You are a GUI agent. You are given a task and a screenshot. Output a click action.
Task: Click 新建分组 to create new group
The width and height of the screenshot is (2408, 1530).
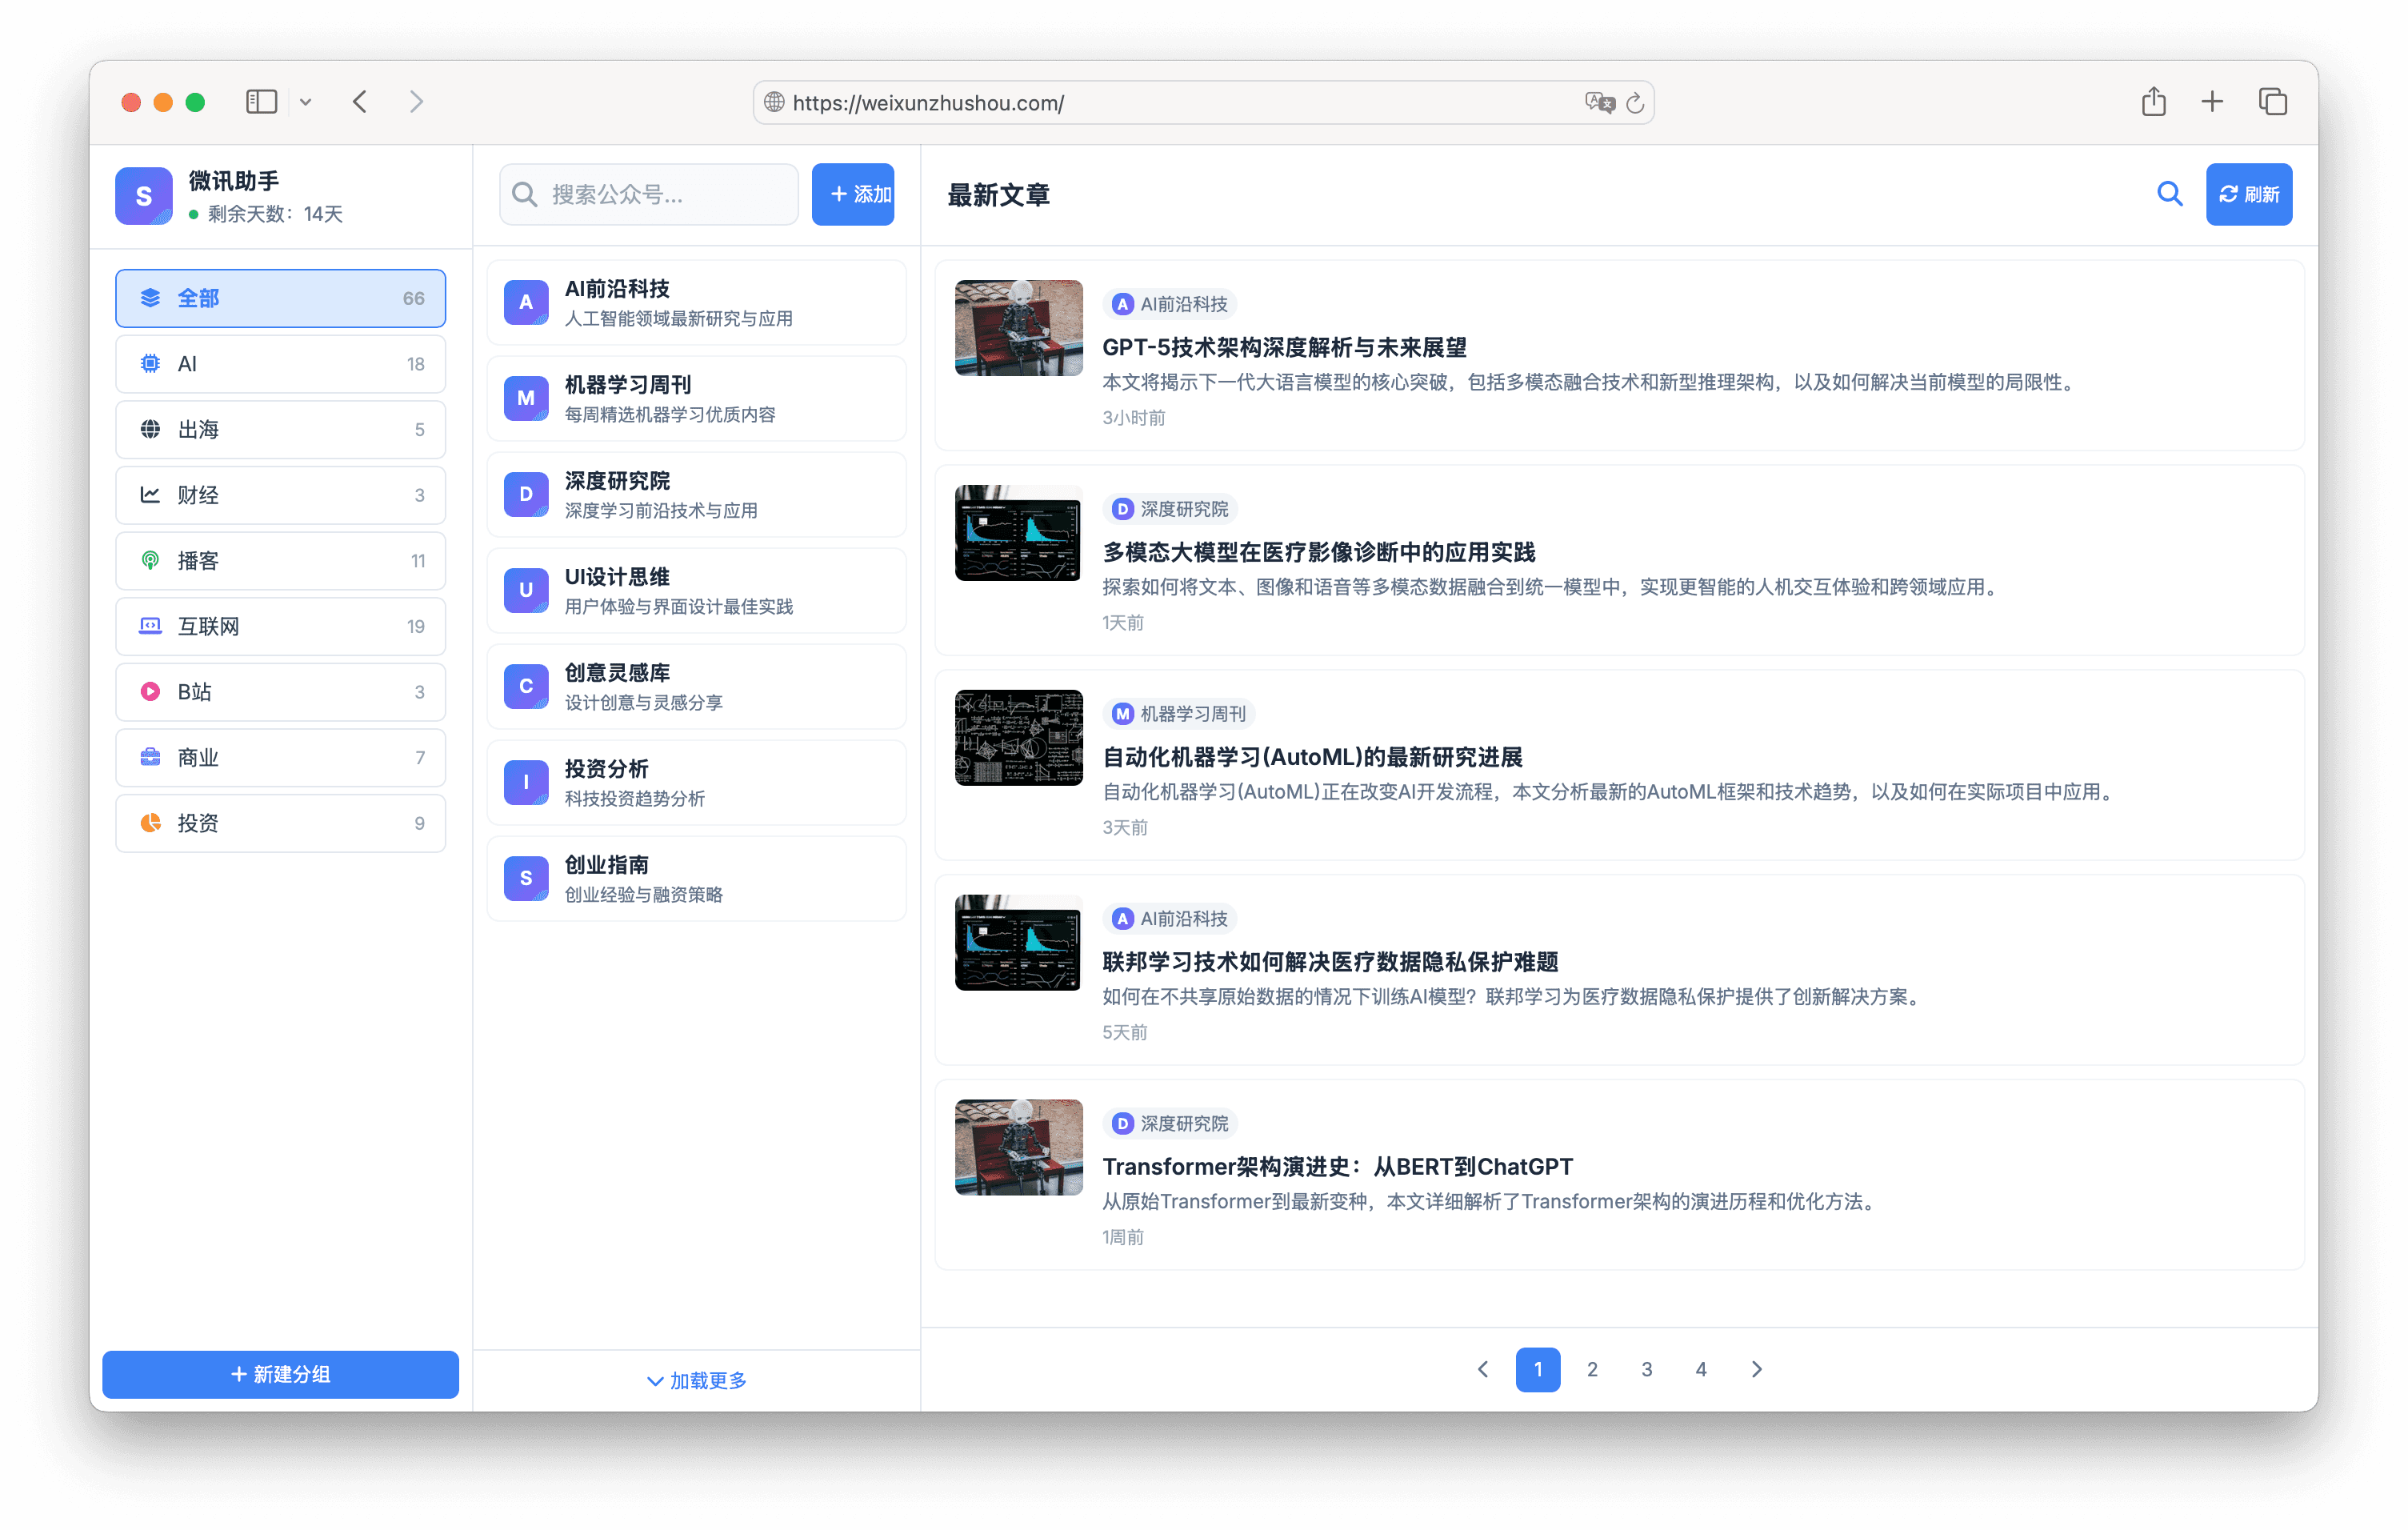pyautogui.click(x=280, y=1374)
